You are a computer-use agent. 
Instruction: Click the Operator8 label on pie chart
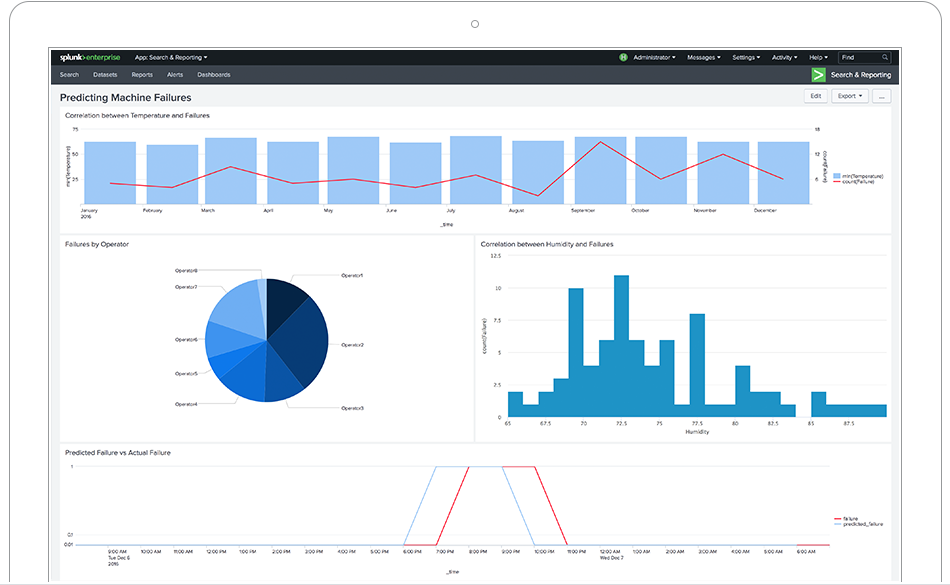click(186, 271)
